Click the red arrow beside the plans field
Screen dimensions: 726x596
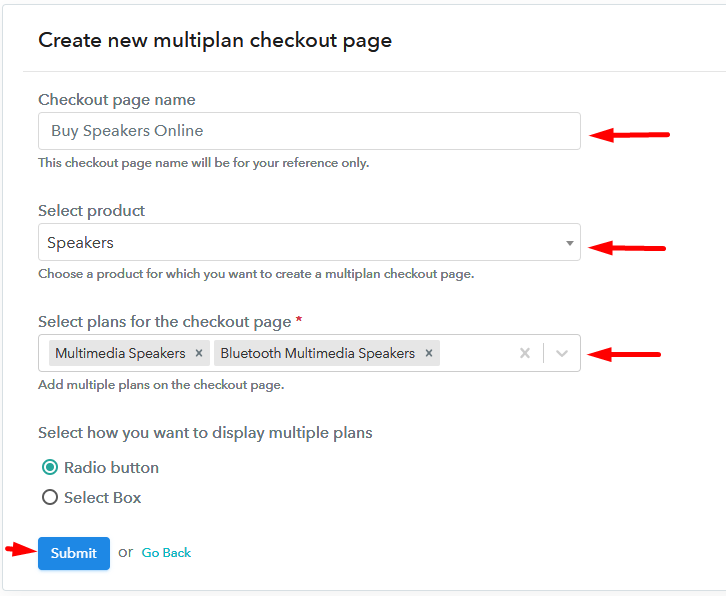(x=624, y=353)
